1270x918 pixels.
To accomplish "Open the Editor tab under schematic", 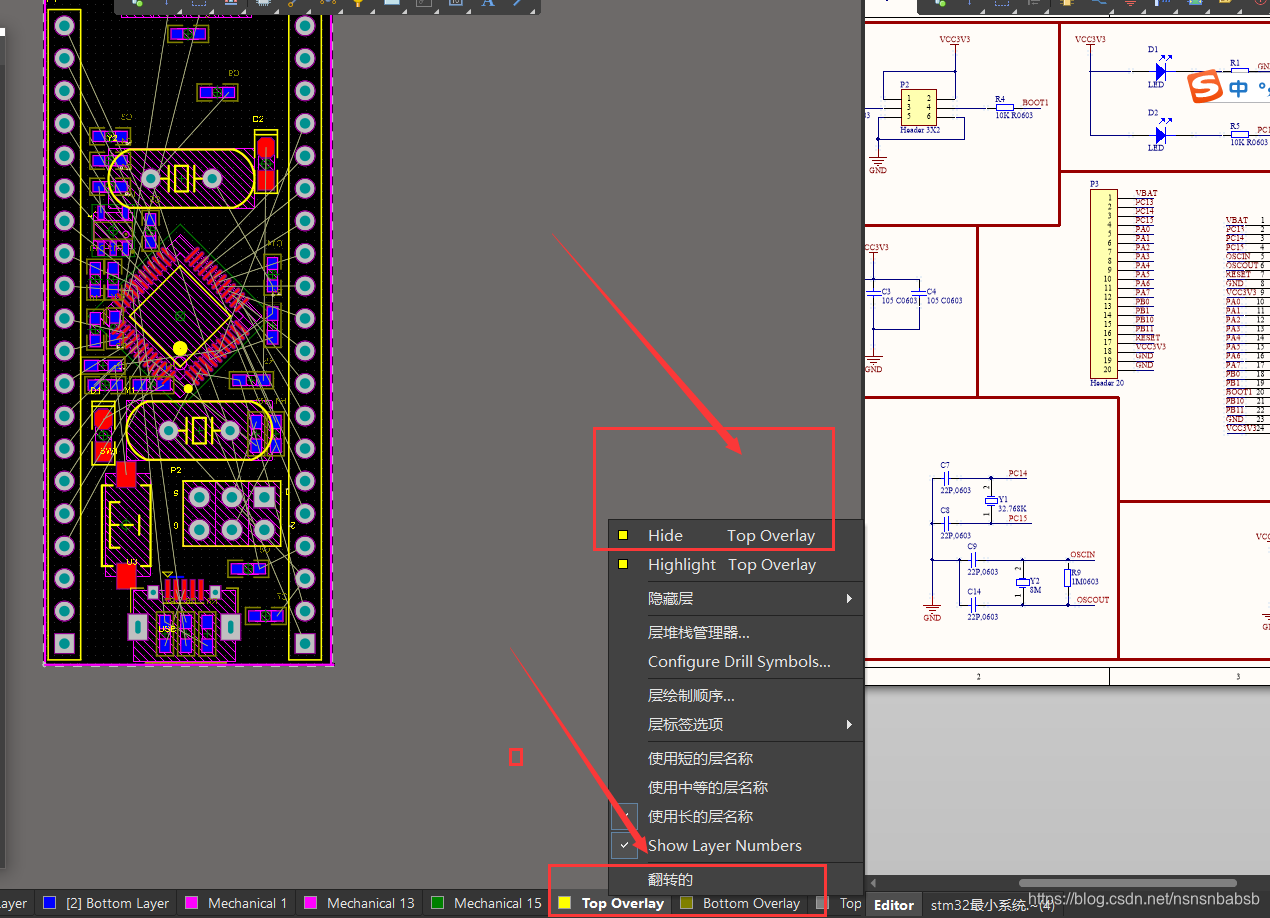I will 894,905.
